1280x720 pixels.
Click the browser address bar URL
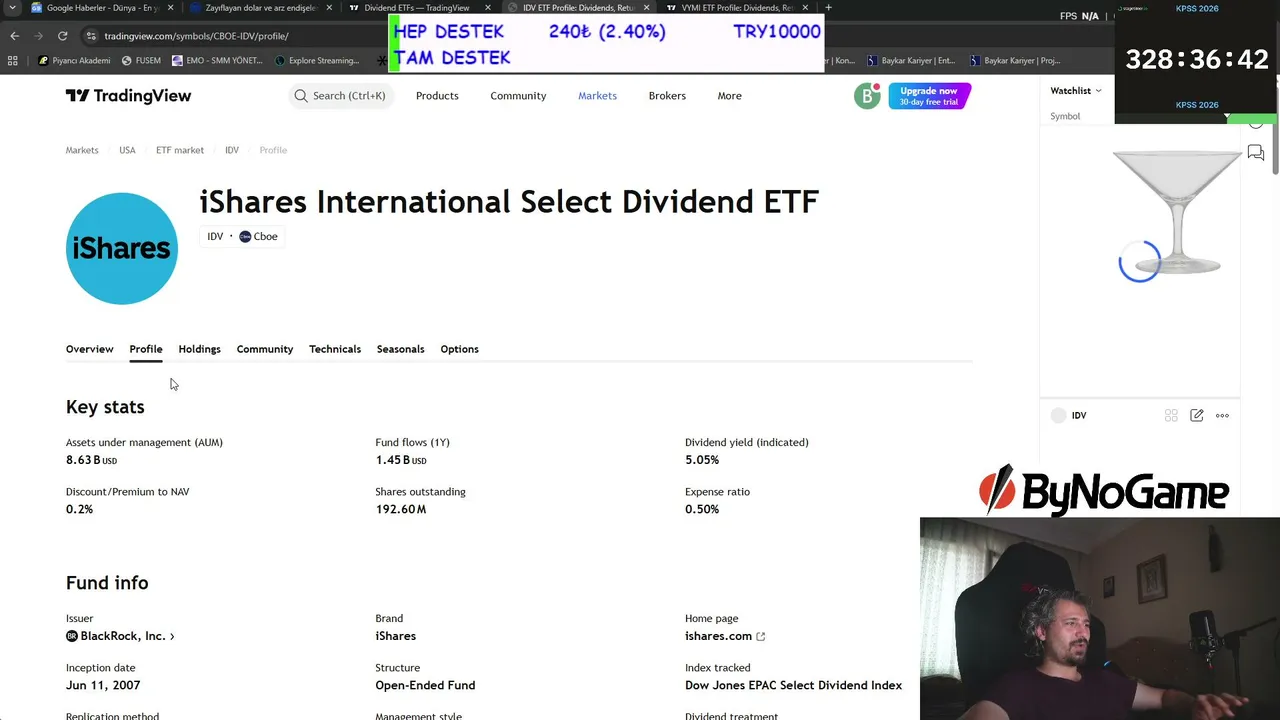tap(196, 36)
